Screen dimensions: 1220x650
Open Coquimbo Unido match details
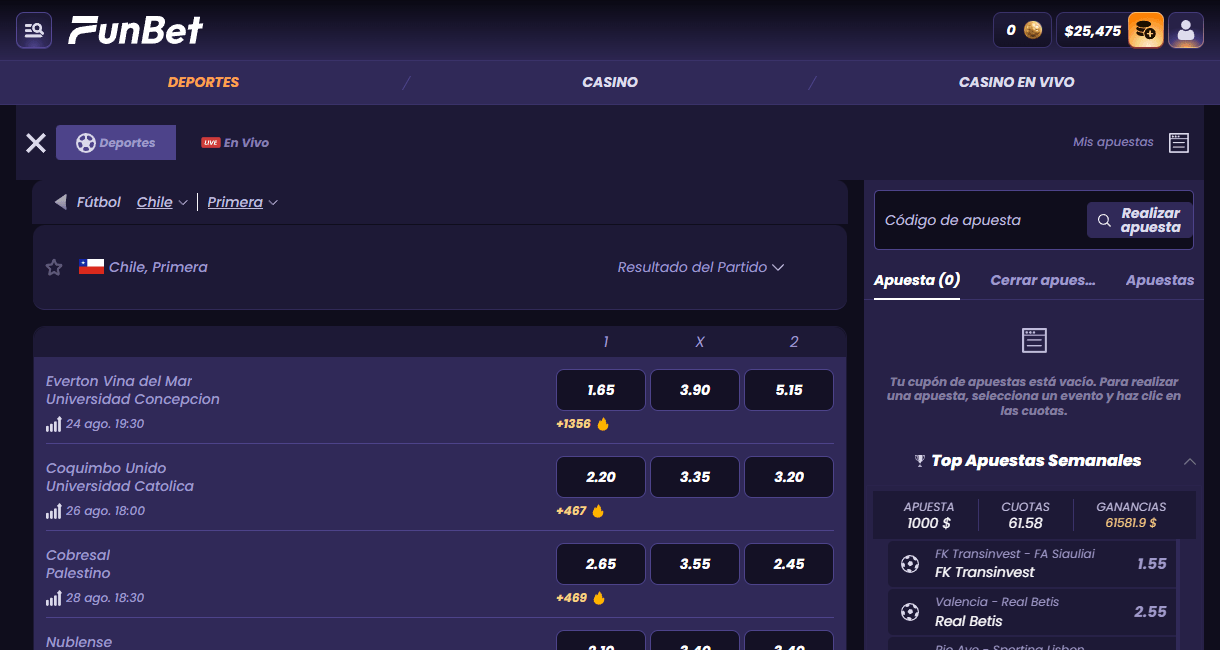(120, 477)
